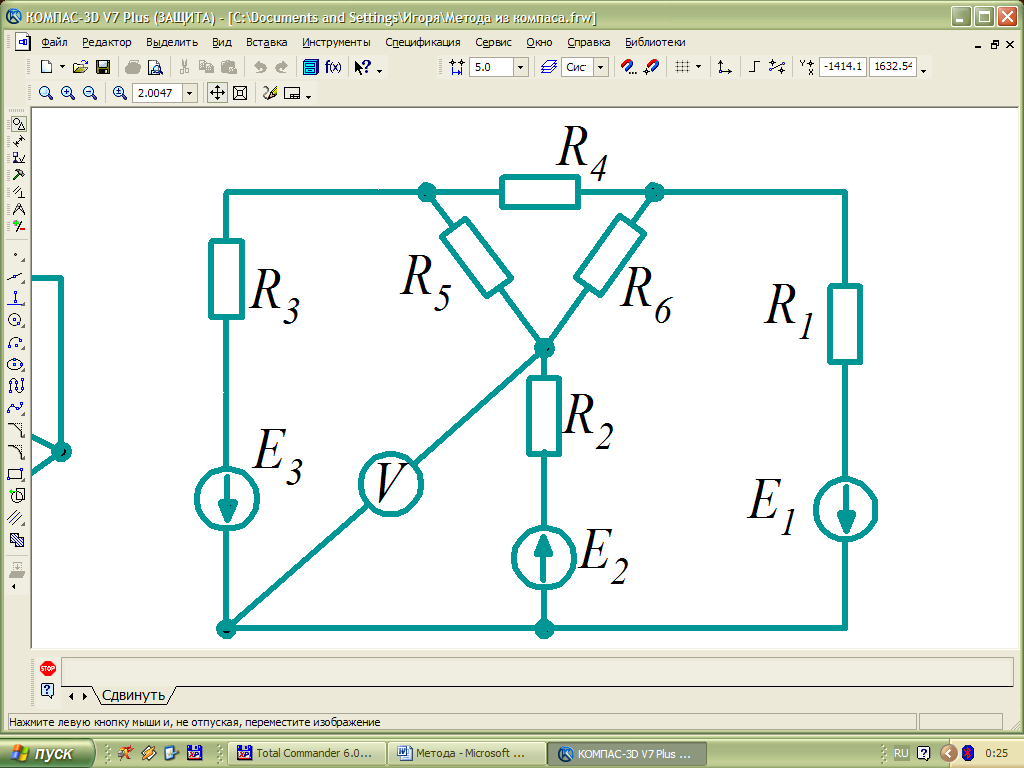Switch to Designations panel icon

pyautogui.click(x=18, y=158)
